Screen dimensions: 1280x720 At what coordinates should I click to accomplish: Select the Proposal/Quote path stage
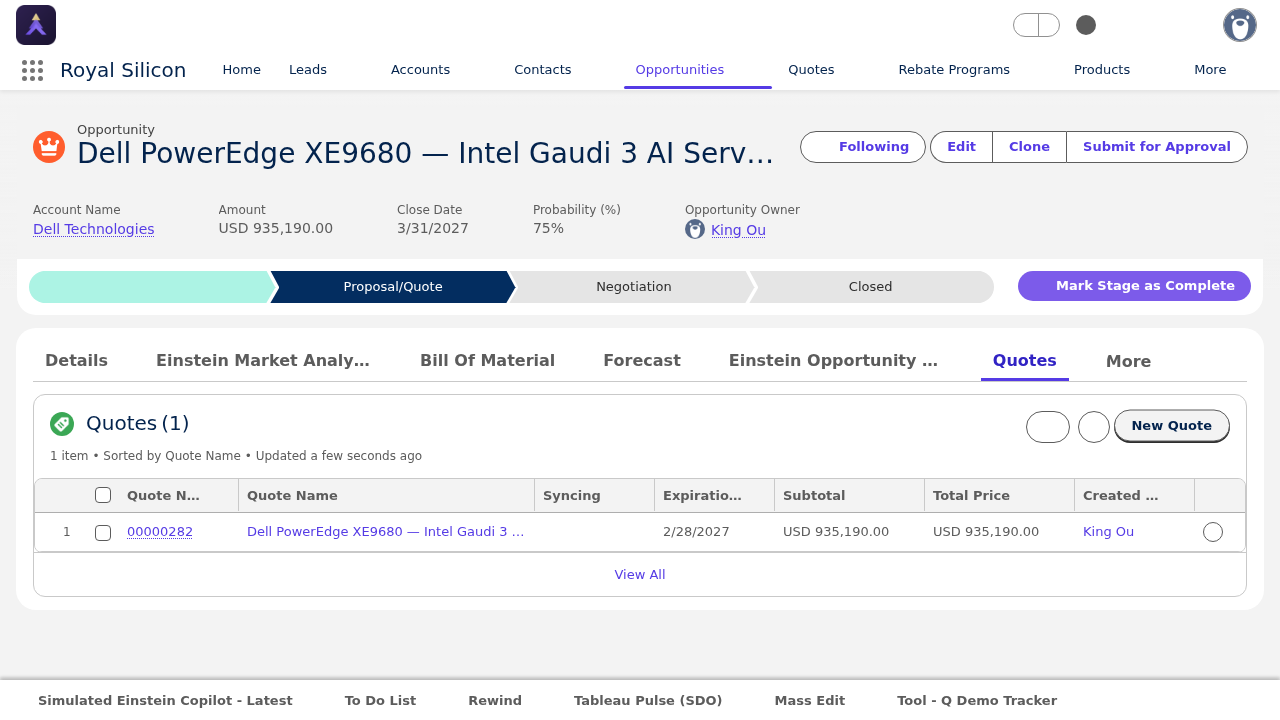click(x=393, y=287)
